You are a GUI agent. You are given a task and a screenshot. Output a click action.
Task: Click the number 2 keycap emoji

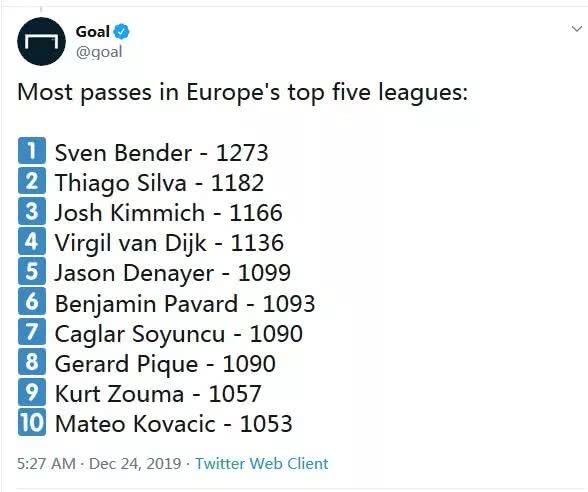coord(32,181)
